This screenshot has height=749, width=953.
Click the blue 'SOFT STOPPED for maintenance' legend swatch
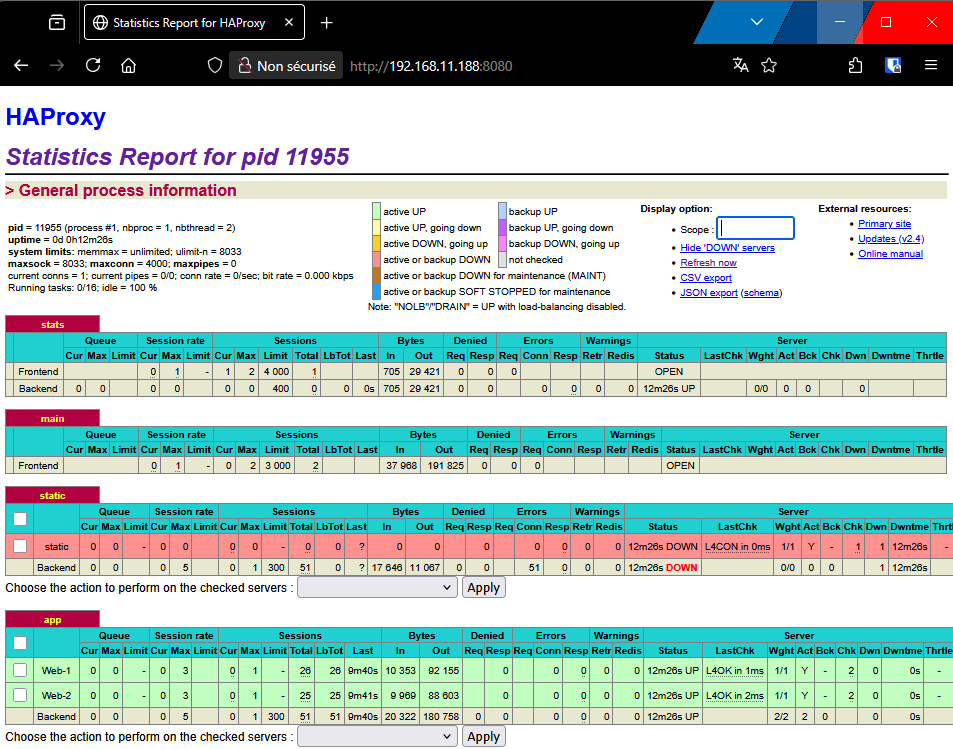coord(376,291)
